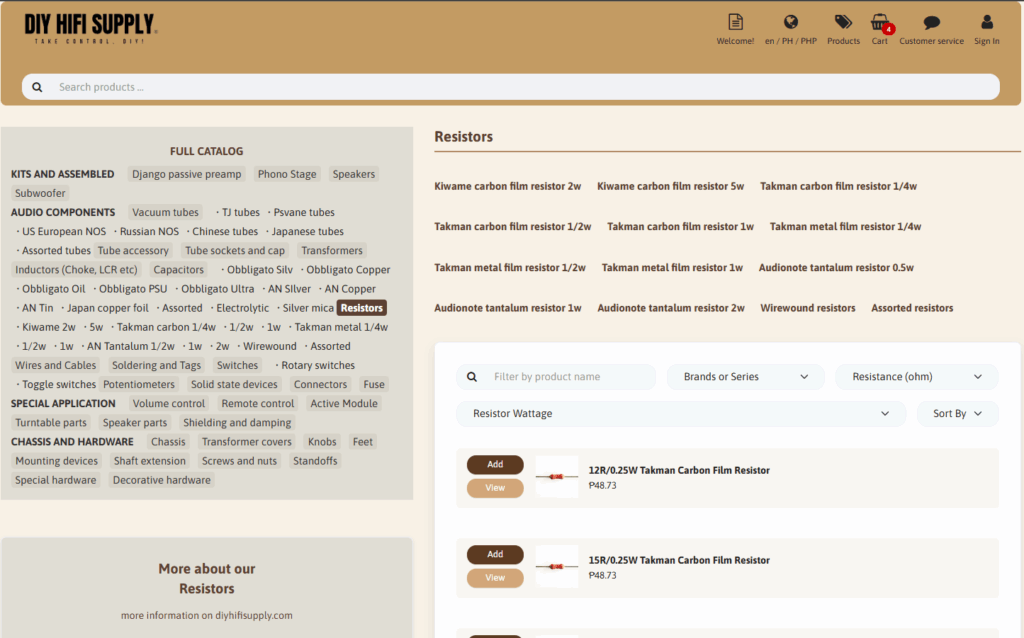Open the language and currency globe icon
The height and width of the screenshot is (638, 1024).
click(x=790, y=23)
